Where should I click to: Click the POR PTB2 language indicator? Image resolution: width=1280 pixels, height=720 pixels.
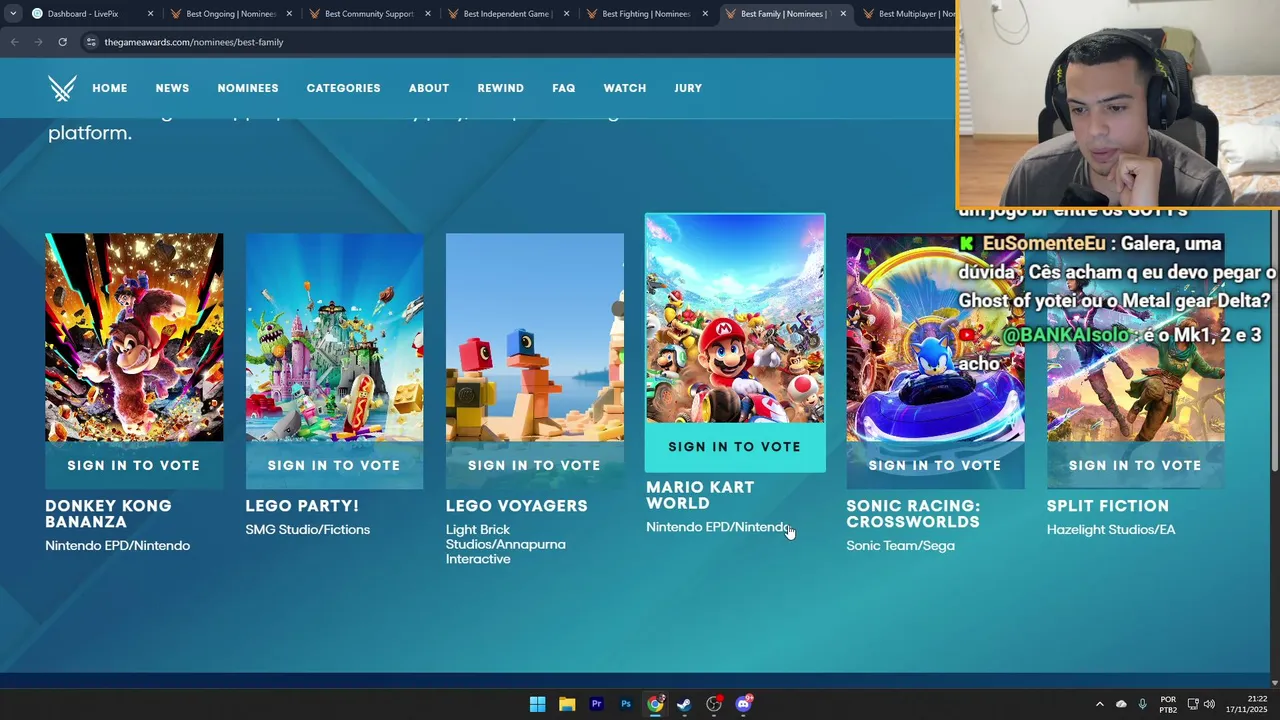(1168, 704)
